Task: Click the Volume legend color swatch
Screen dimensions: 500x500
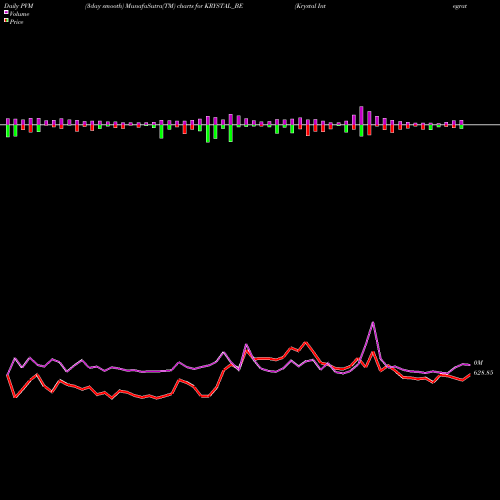Action: 6,12
